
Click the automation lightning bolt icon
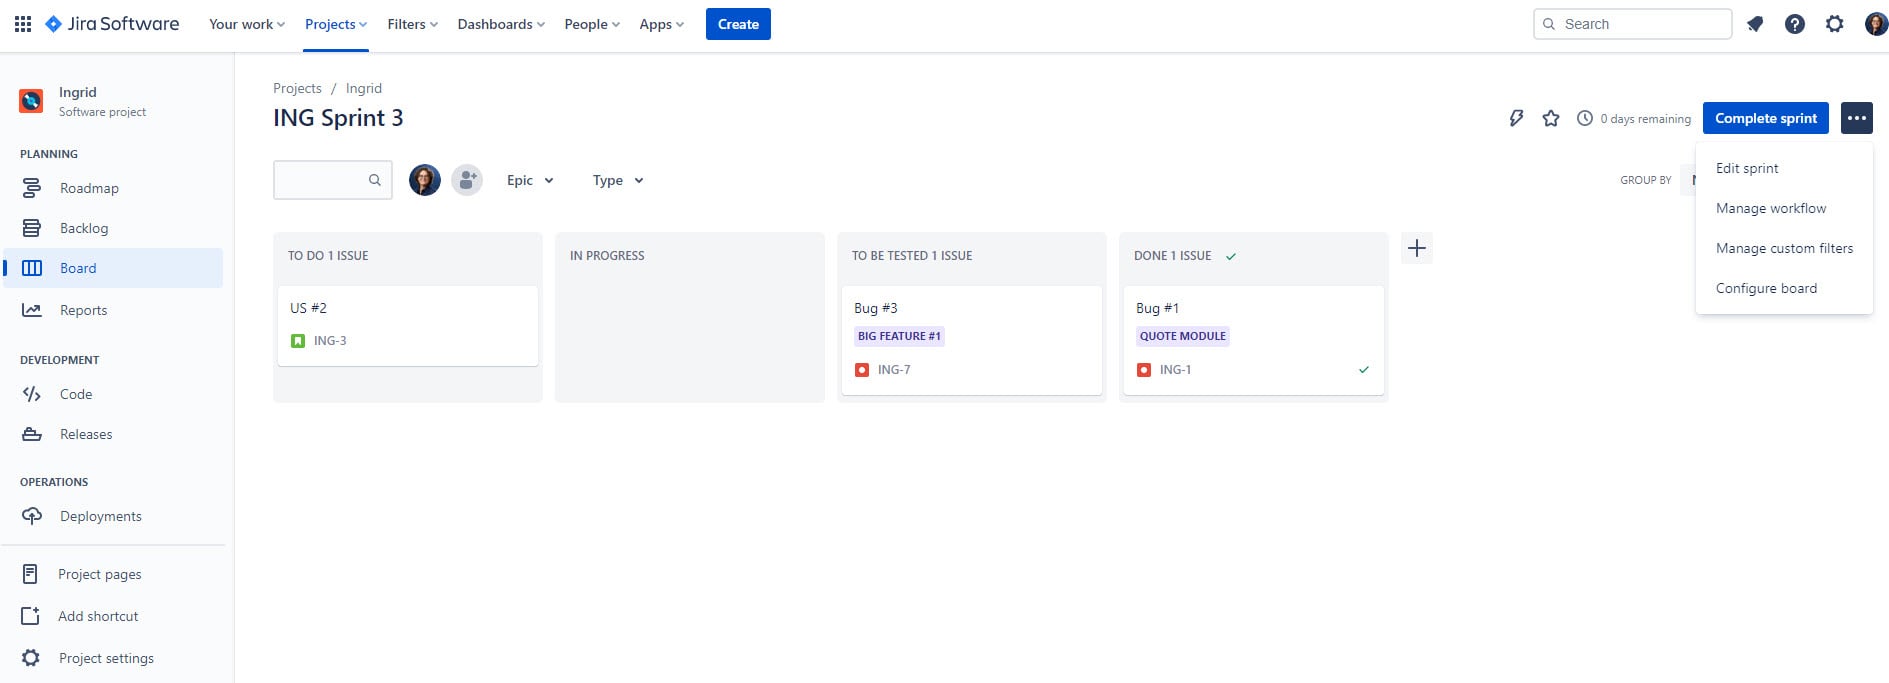point(1516,118)
